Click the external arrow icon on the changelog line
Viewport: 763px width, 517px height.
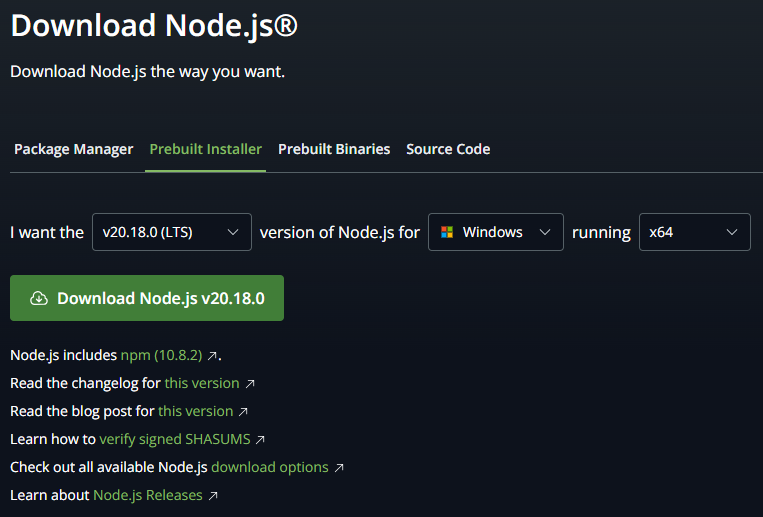coord(250,384)
